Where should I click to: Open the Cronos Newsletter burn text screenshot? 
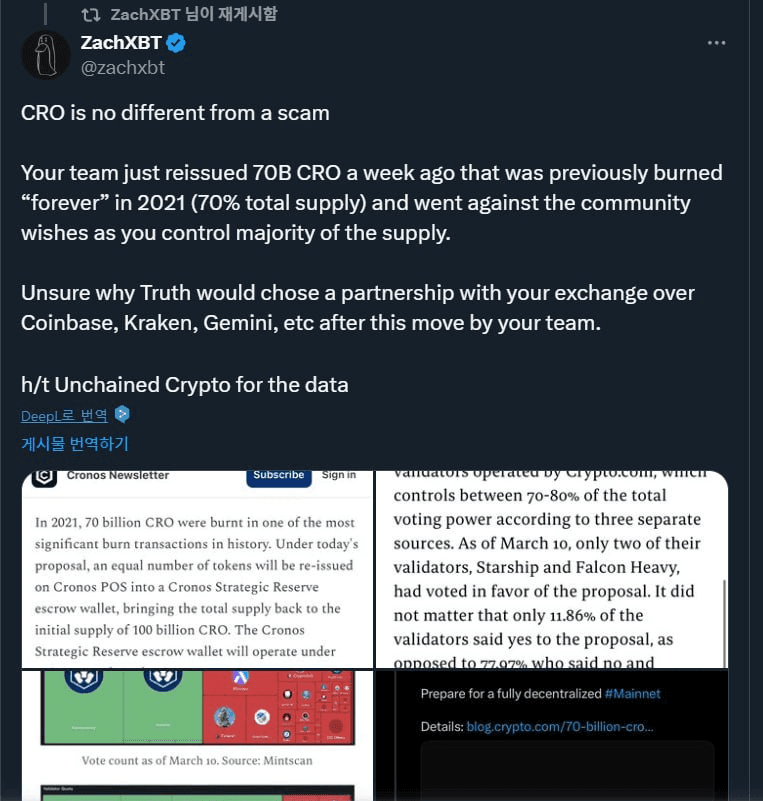pyautogui.click(x=197, y=569)
